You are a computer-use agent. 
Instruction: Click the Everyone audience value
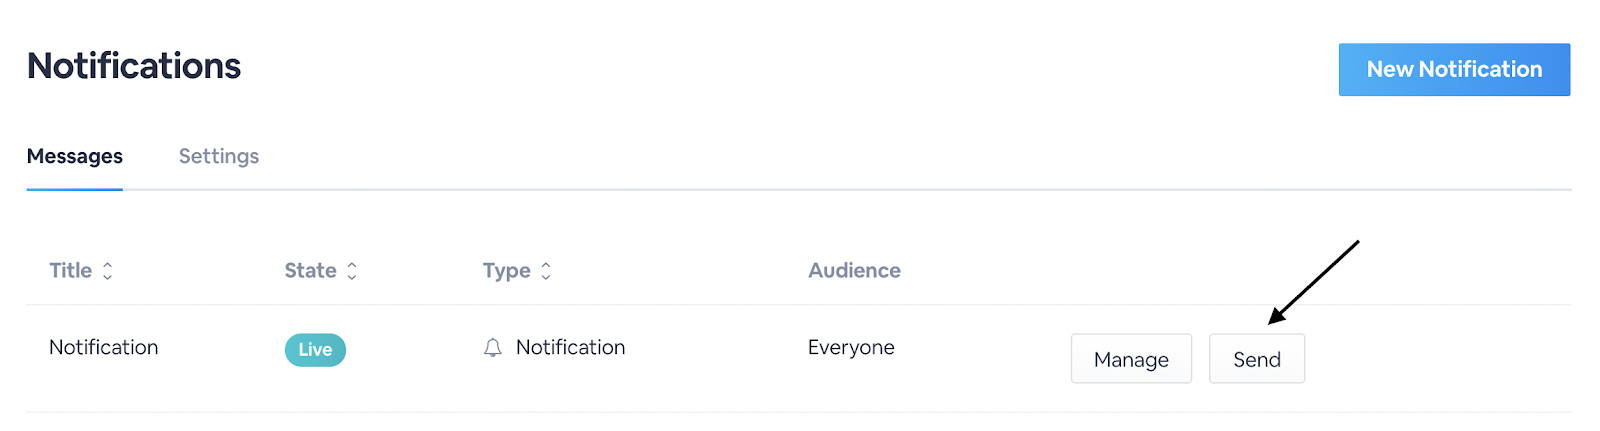(851, 348)
